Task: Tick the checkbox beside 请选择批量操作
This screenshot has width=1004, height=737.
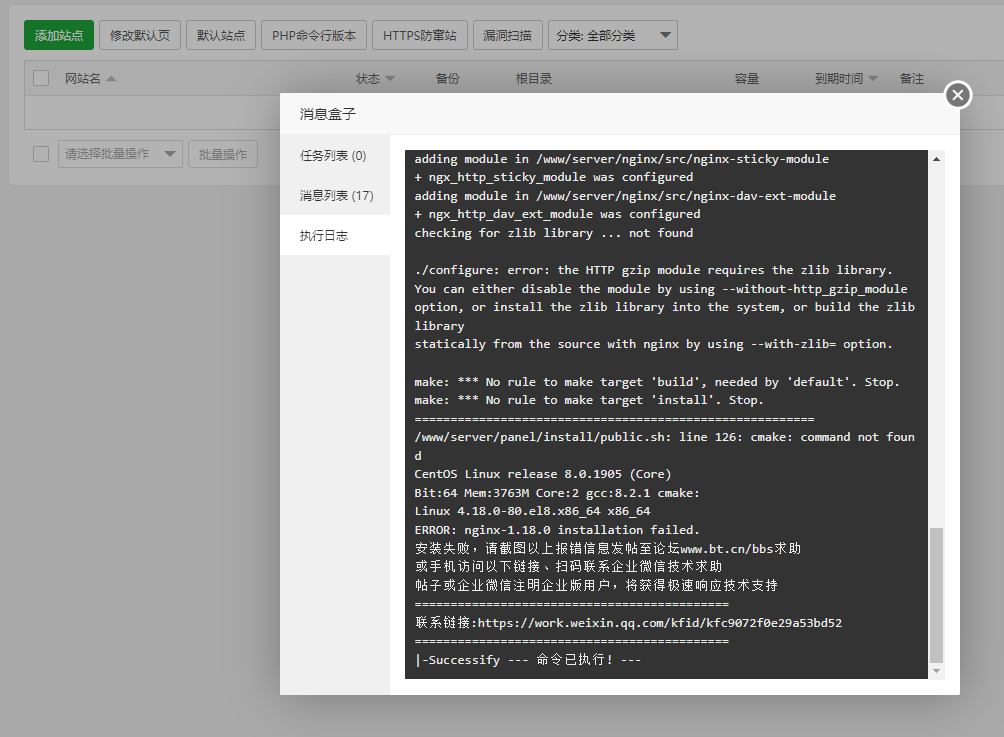Action: [41, 154]
